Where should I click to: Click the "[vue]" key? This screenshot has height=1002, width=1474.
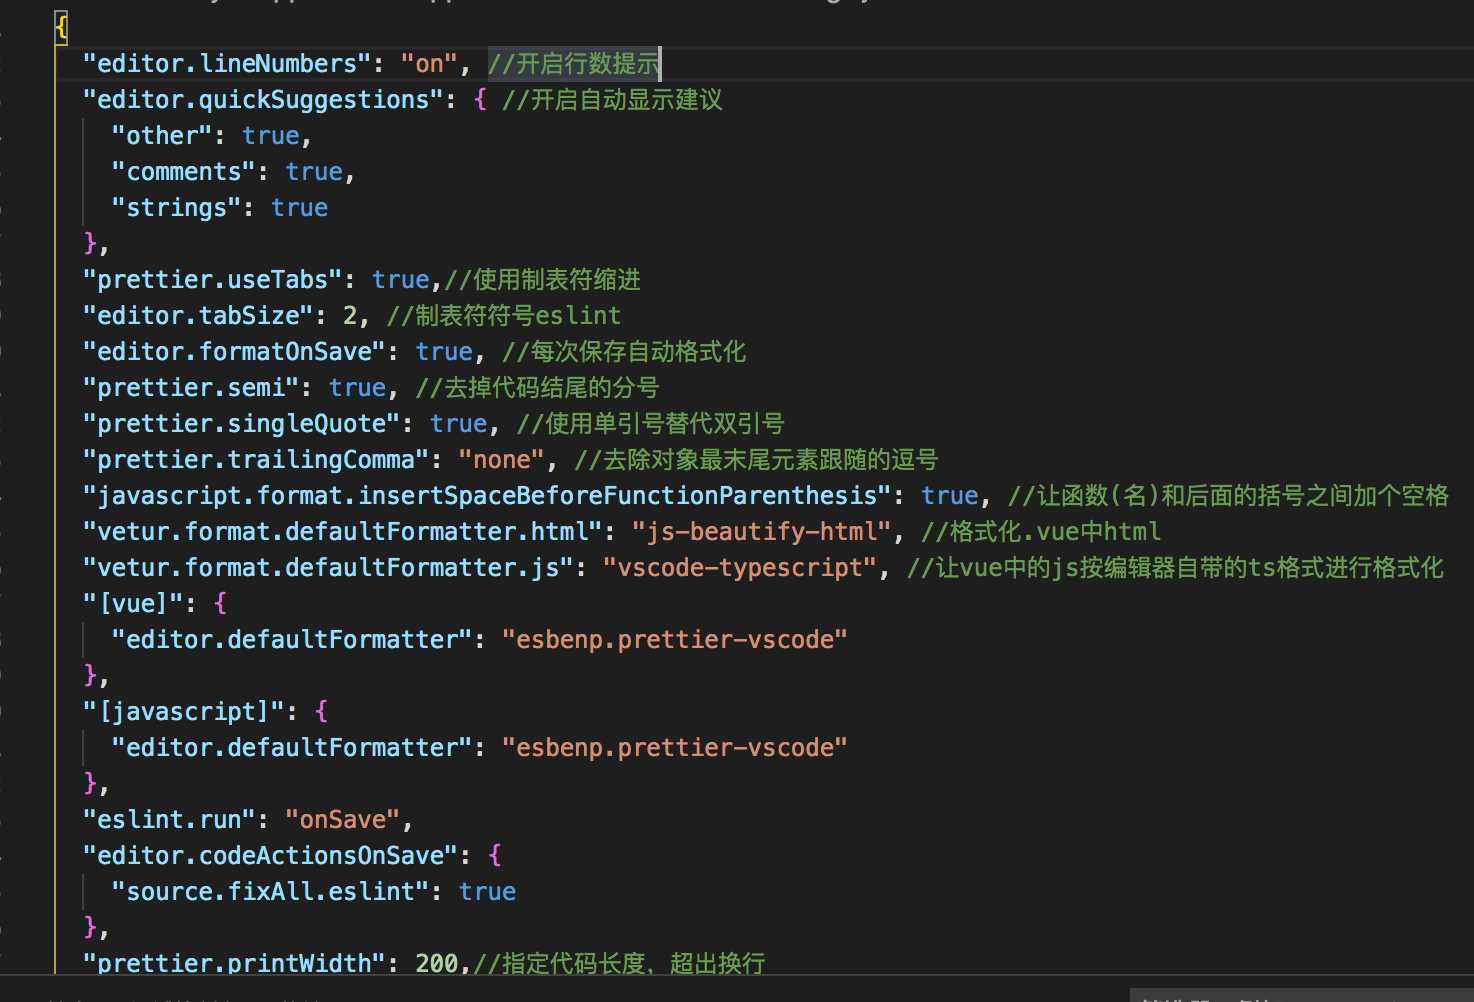(133, 604)
